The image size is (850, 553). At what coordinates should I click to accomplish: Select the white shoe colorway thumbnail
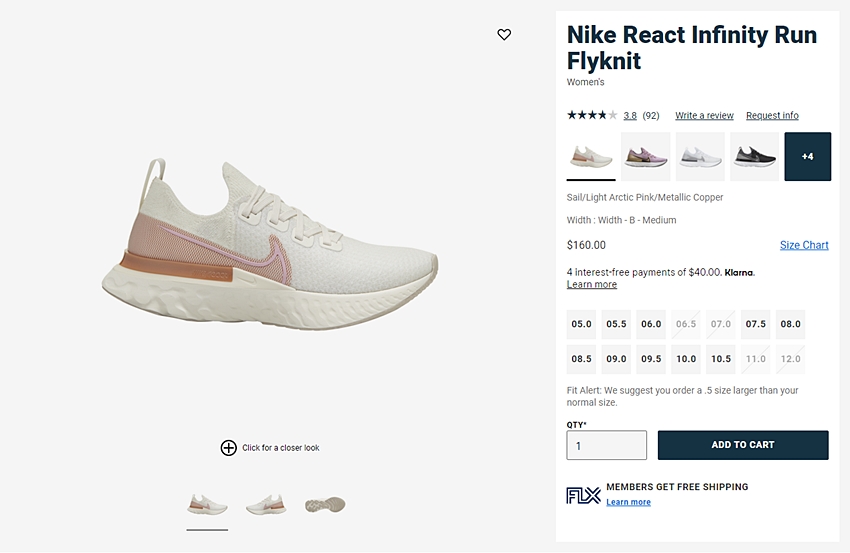pos(700,157)
